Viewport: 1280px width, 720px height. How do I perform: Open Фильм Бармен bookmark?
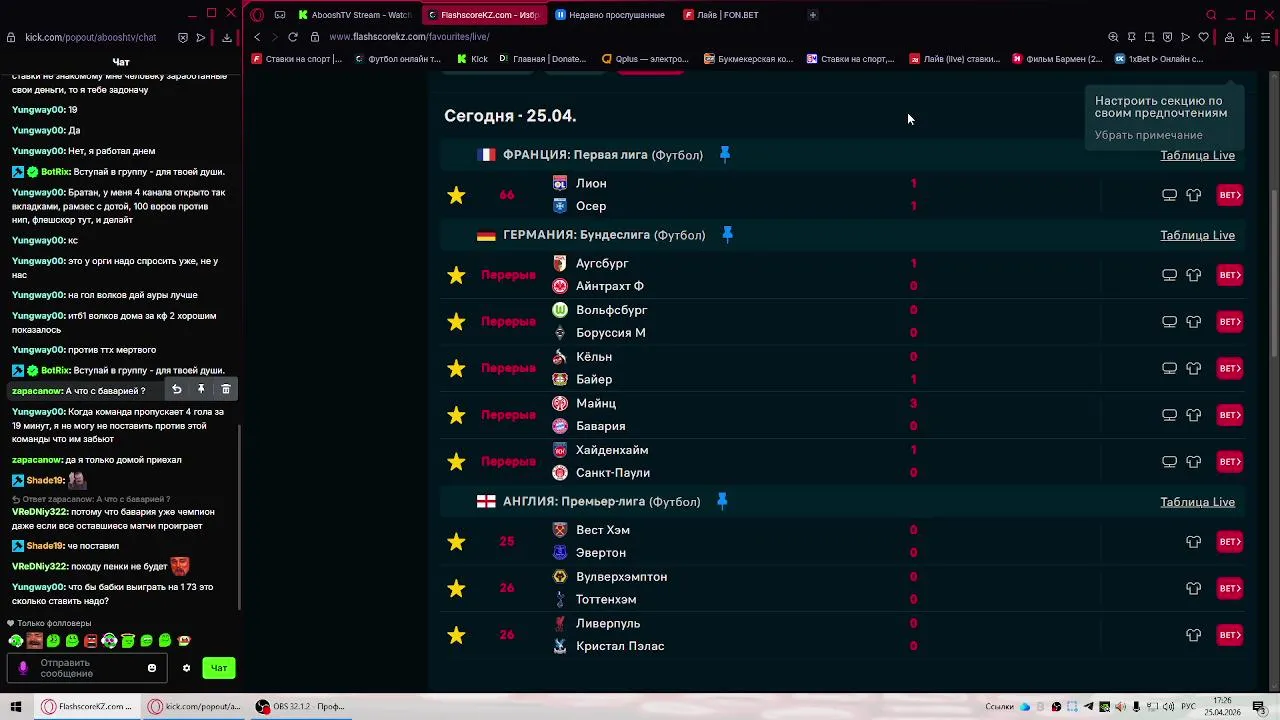(x=1057, y=59)
